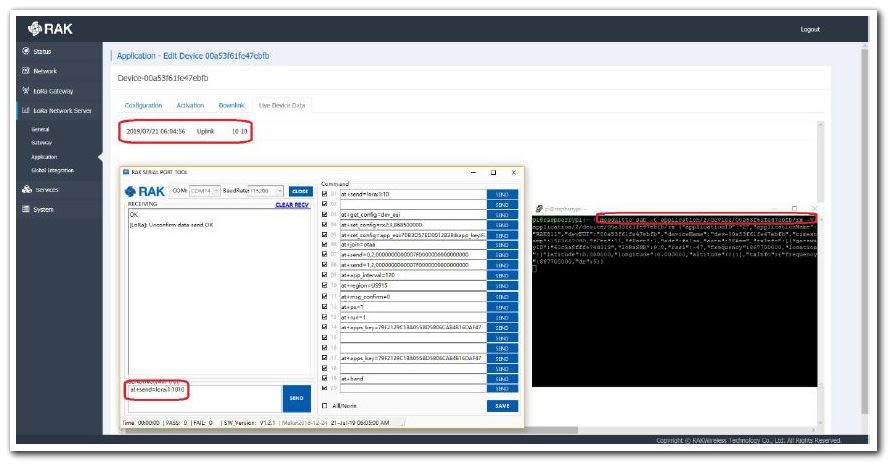Open General submenu item

pos(40,130)
